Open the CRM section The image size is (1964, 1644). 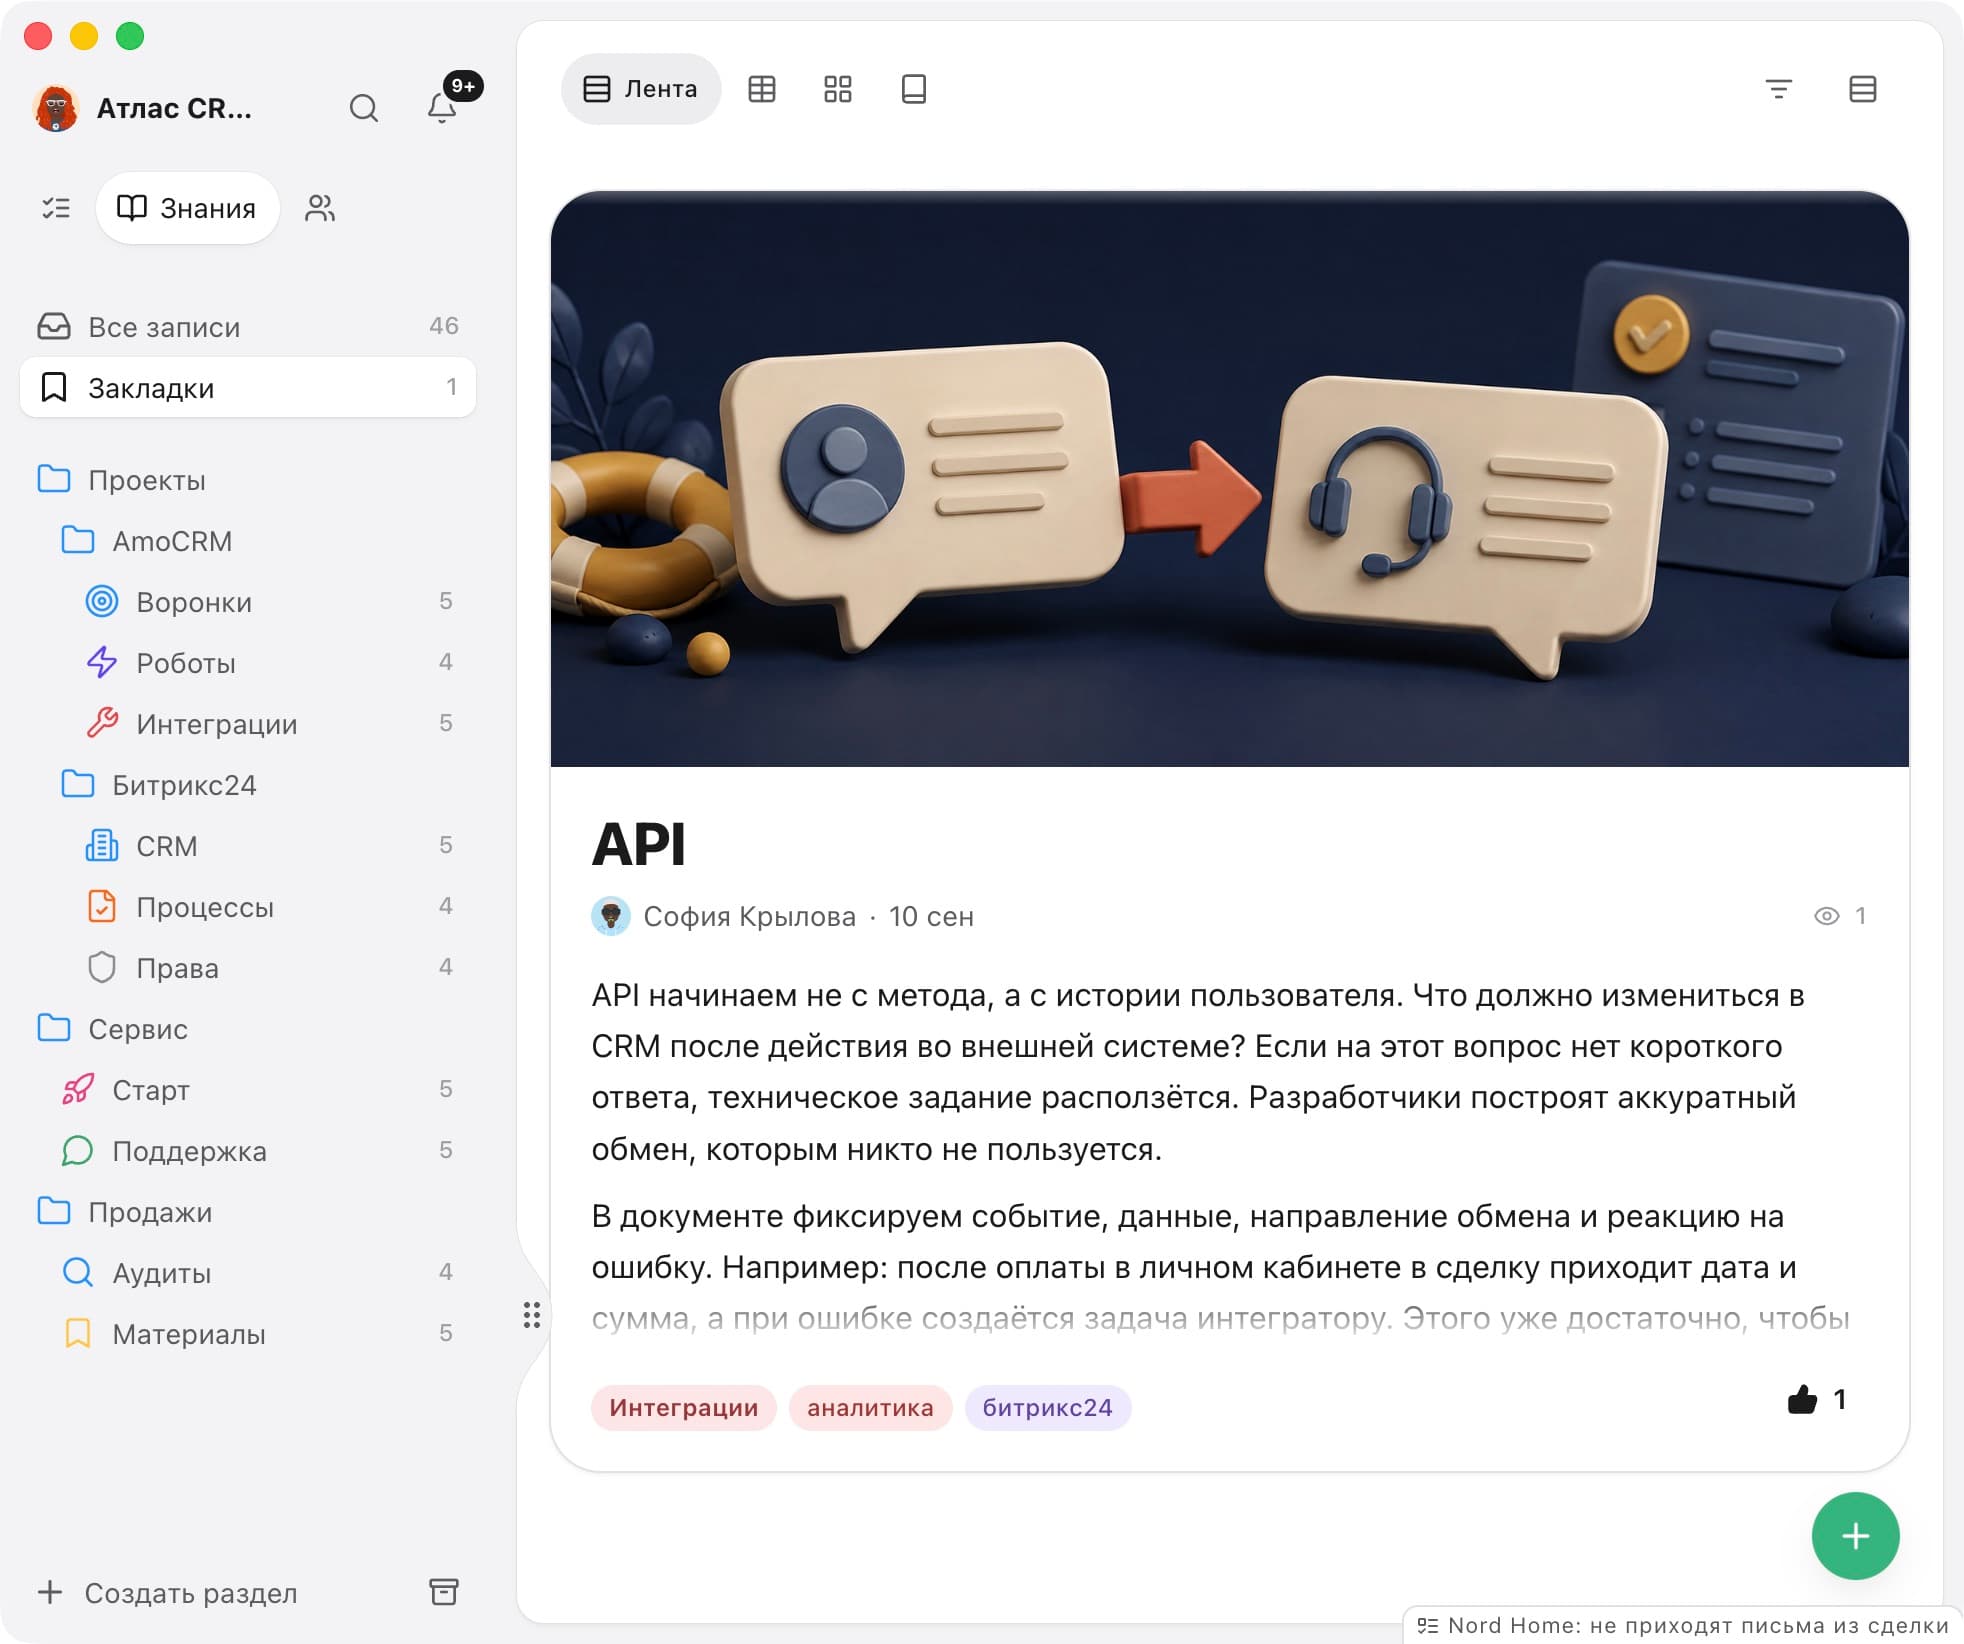pos(248,846)
